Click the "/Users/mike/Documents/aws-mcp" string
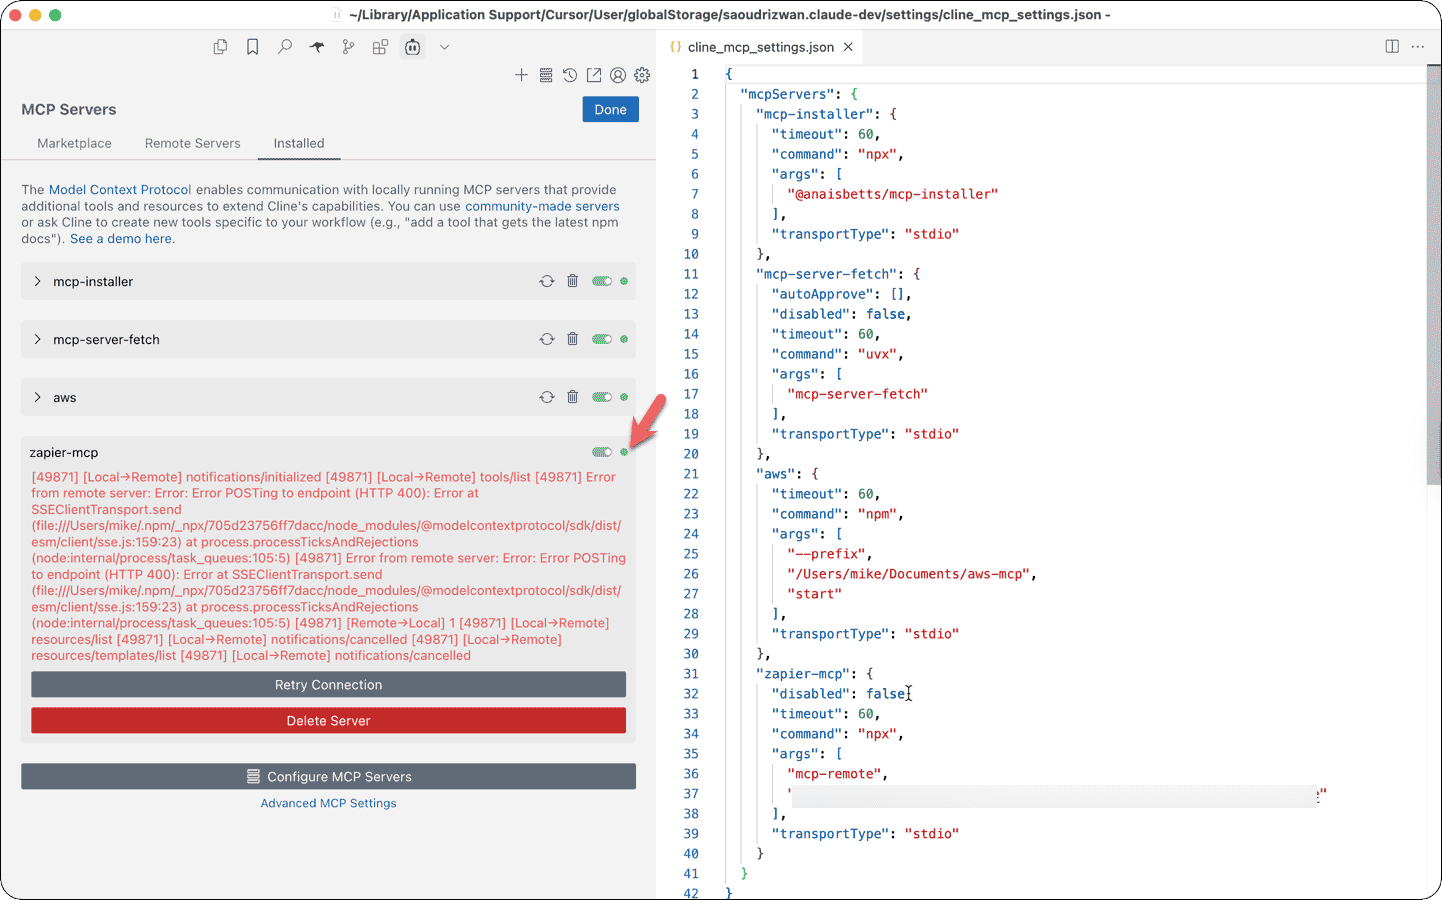Viewport: 1442px width, 900px height. [909, 574]
